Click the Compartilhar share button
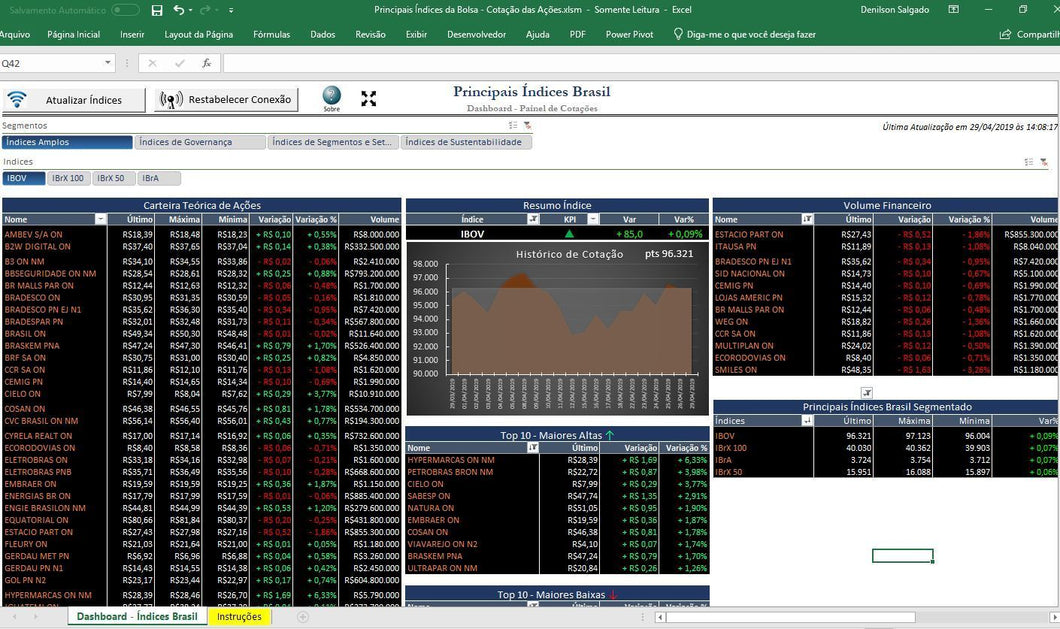Screen dimensions: 1060x629 [1029, 34]
